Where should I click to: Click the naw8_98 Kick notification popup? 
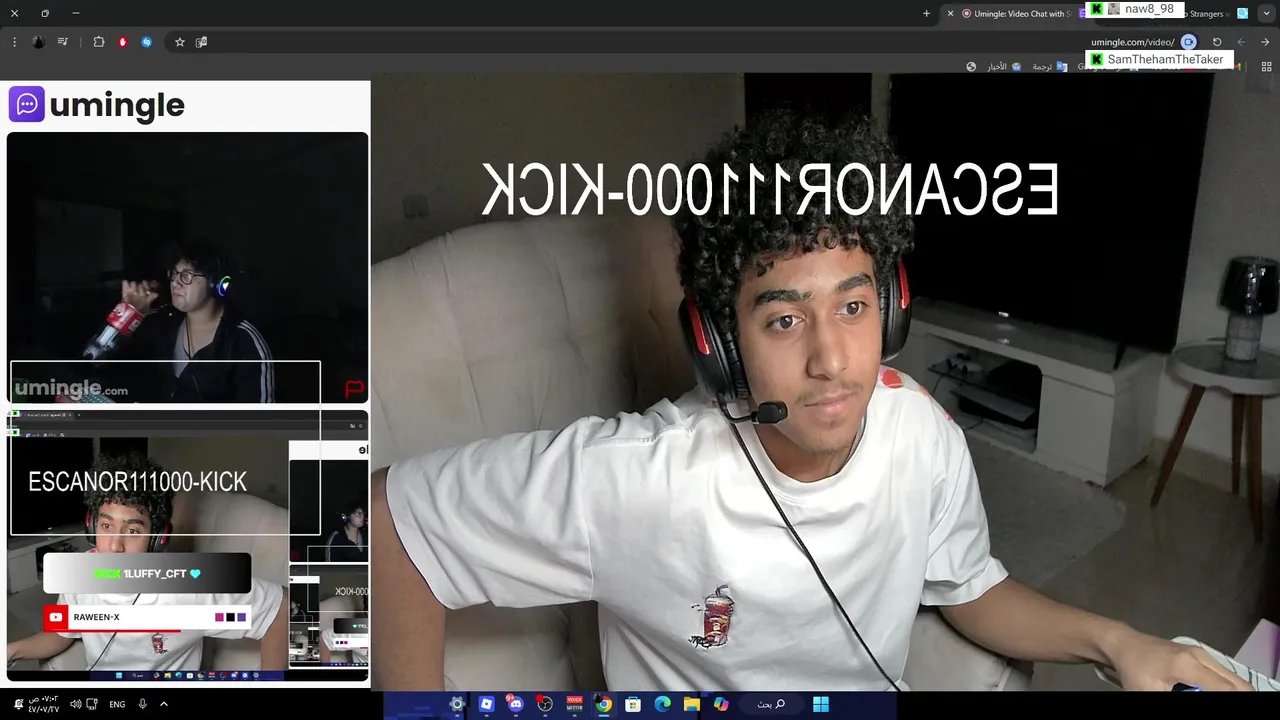(x=1135, y=9)
